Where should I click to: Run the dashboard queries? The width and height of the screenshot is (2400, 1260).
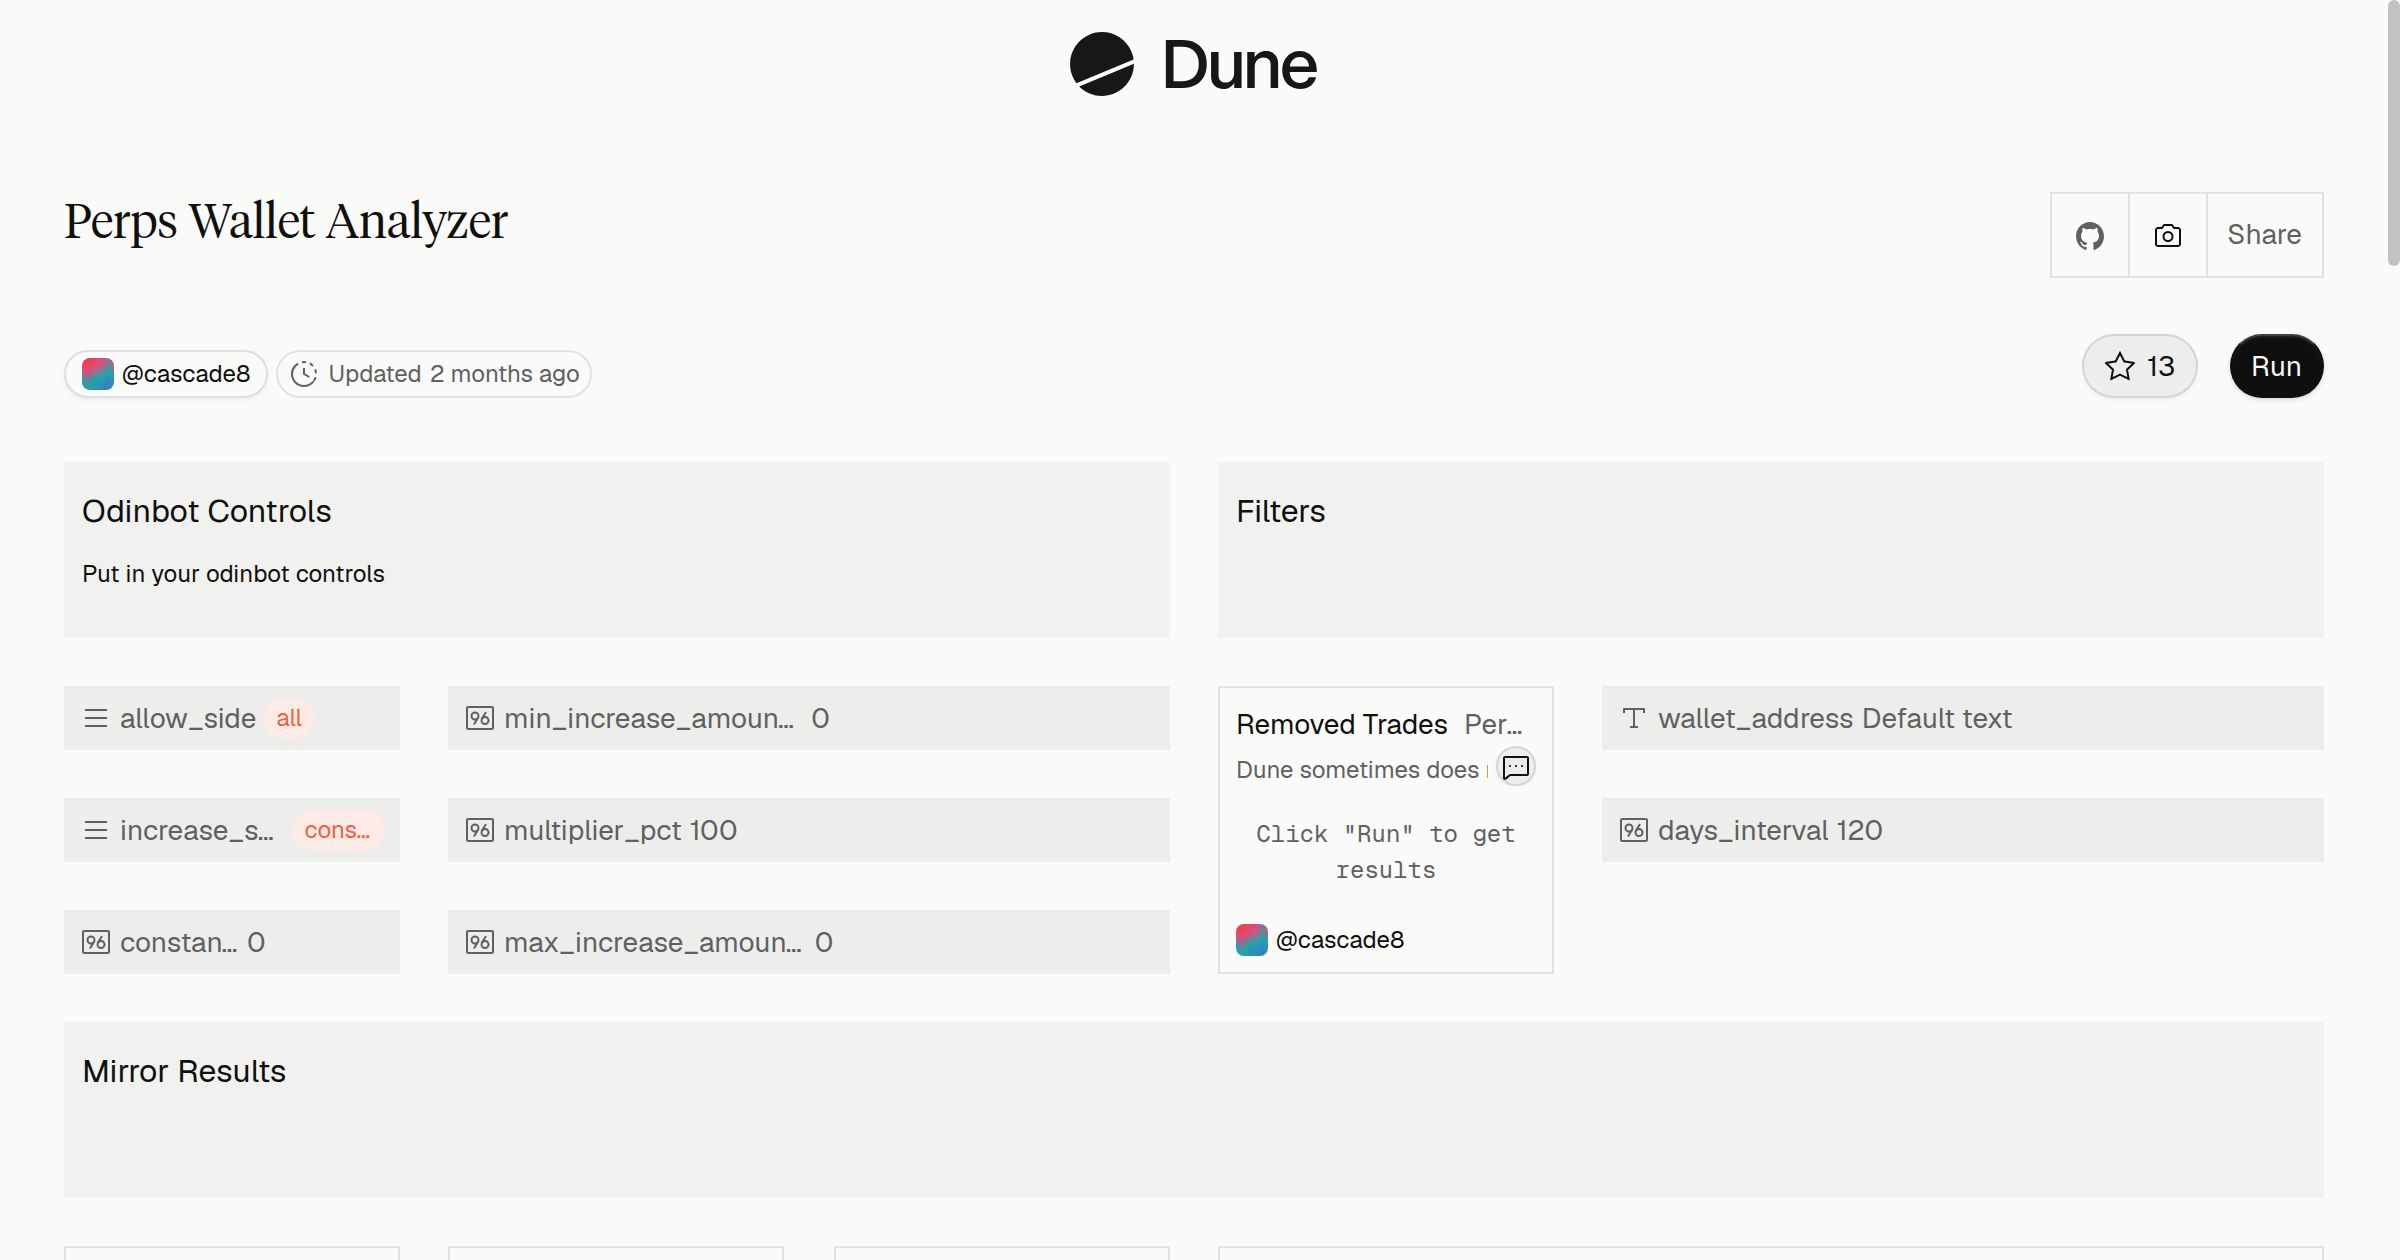(2276, 366)
